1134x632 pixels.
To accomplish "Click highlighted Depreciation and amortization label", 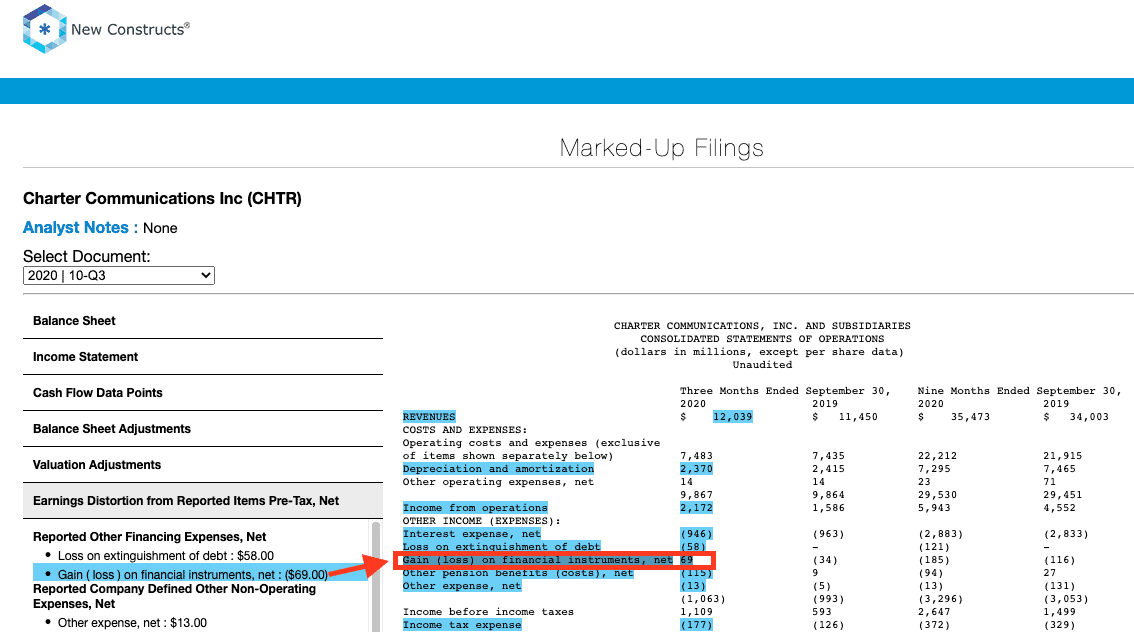I will point(498,469).
